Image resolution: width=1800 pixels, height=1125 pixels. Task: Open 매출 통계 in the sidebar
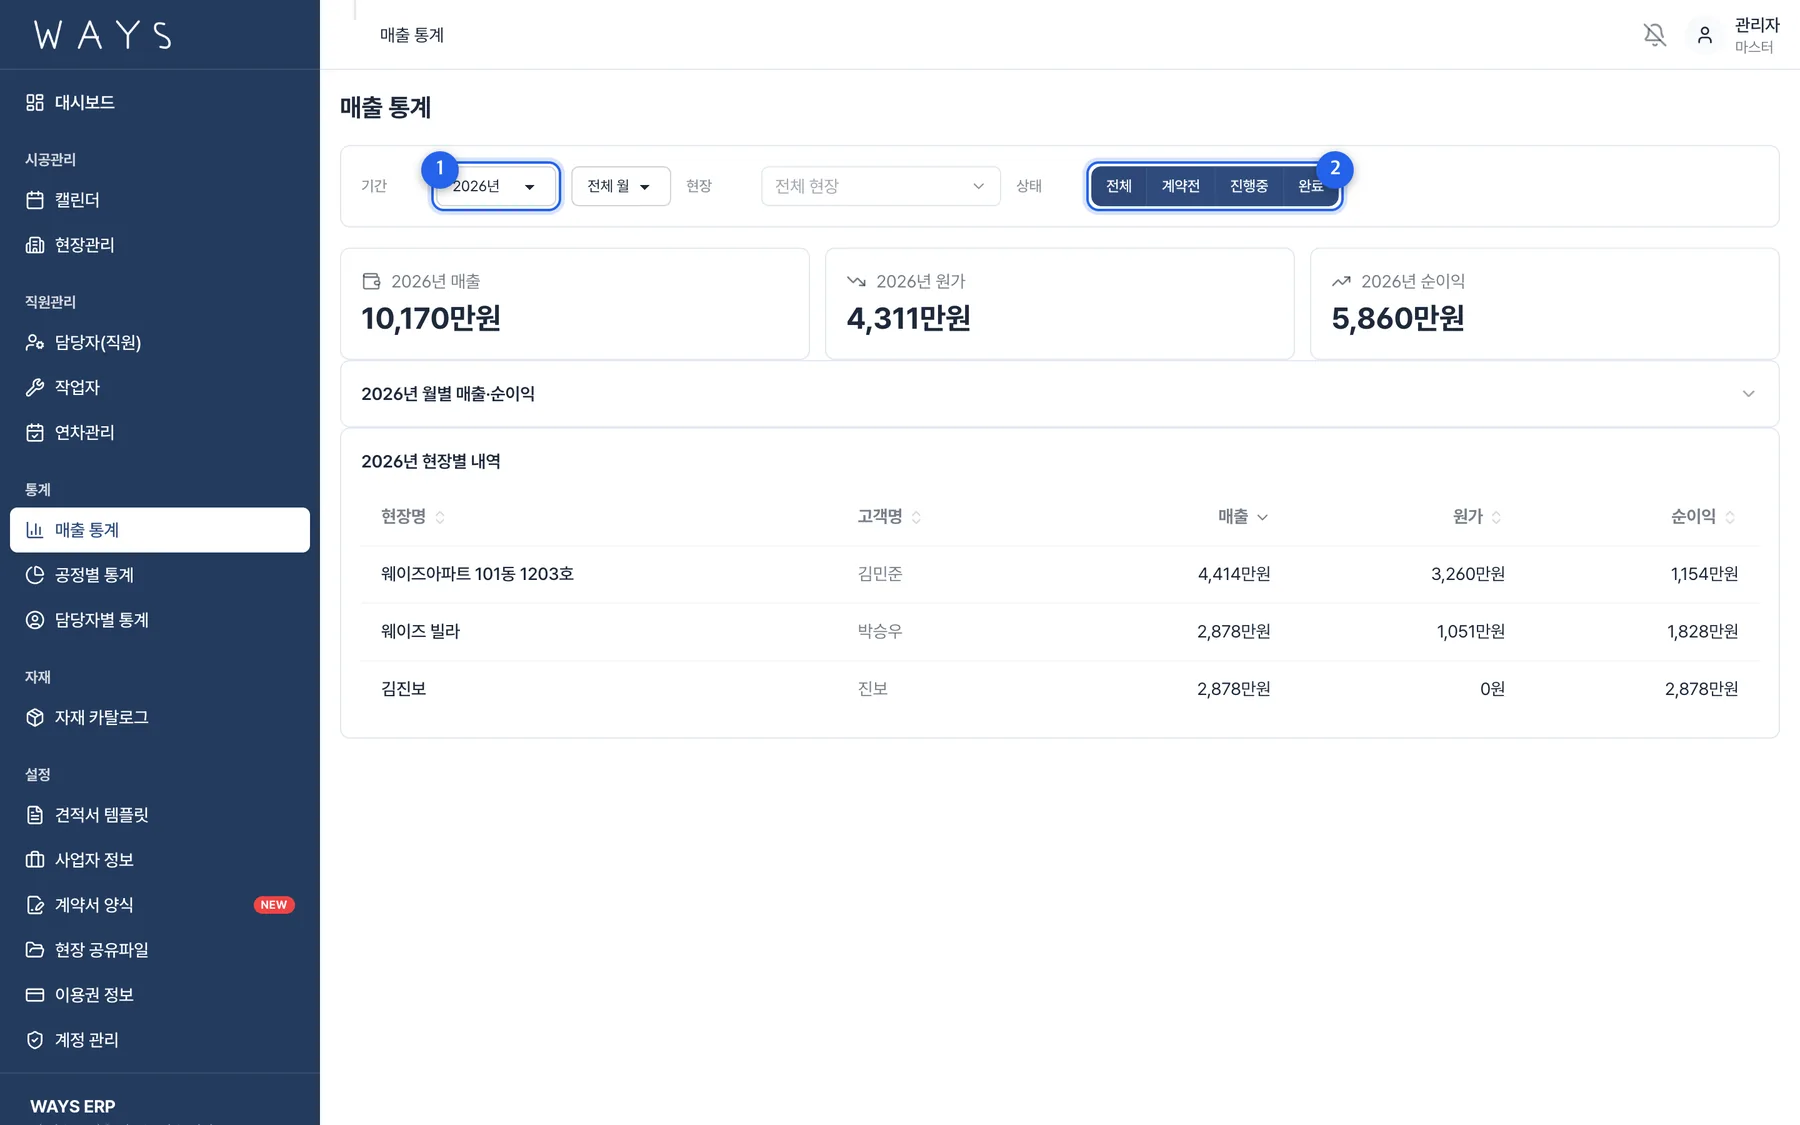160,530
